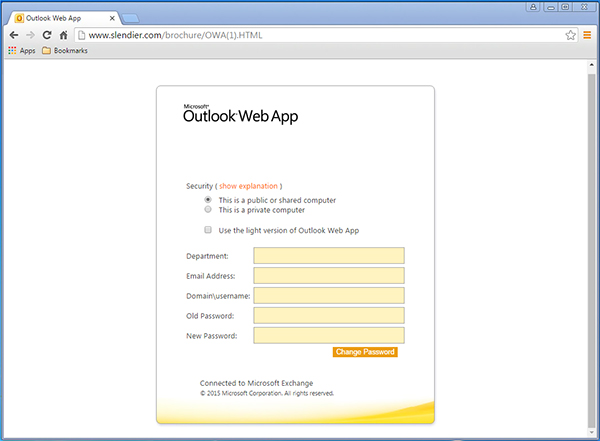The width and height of the screenshot is (600, 441).
Task: Reload the page with the refresh icon
Action: coord(47,35)
